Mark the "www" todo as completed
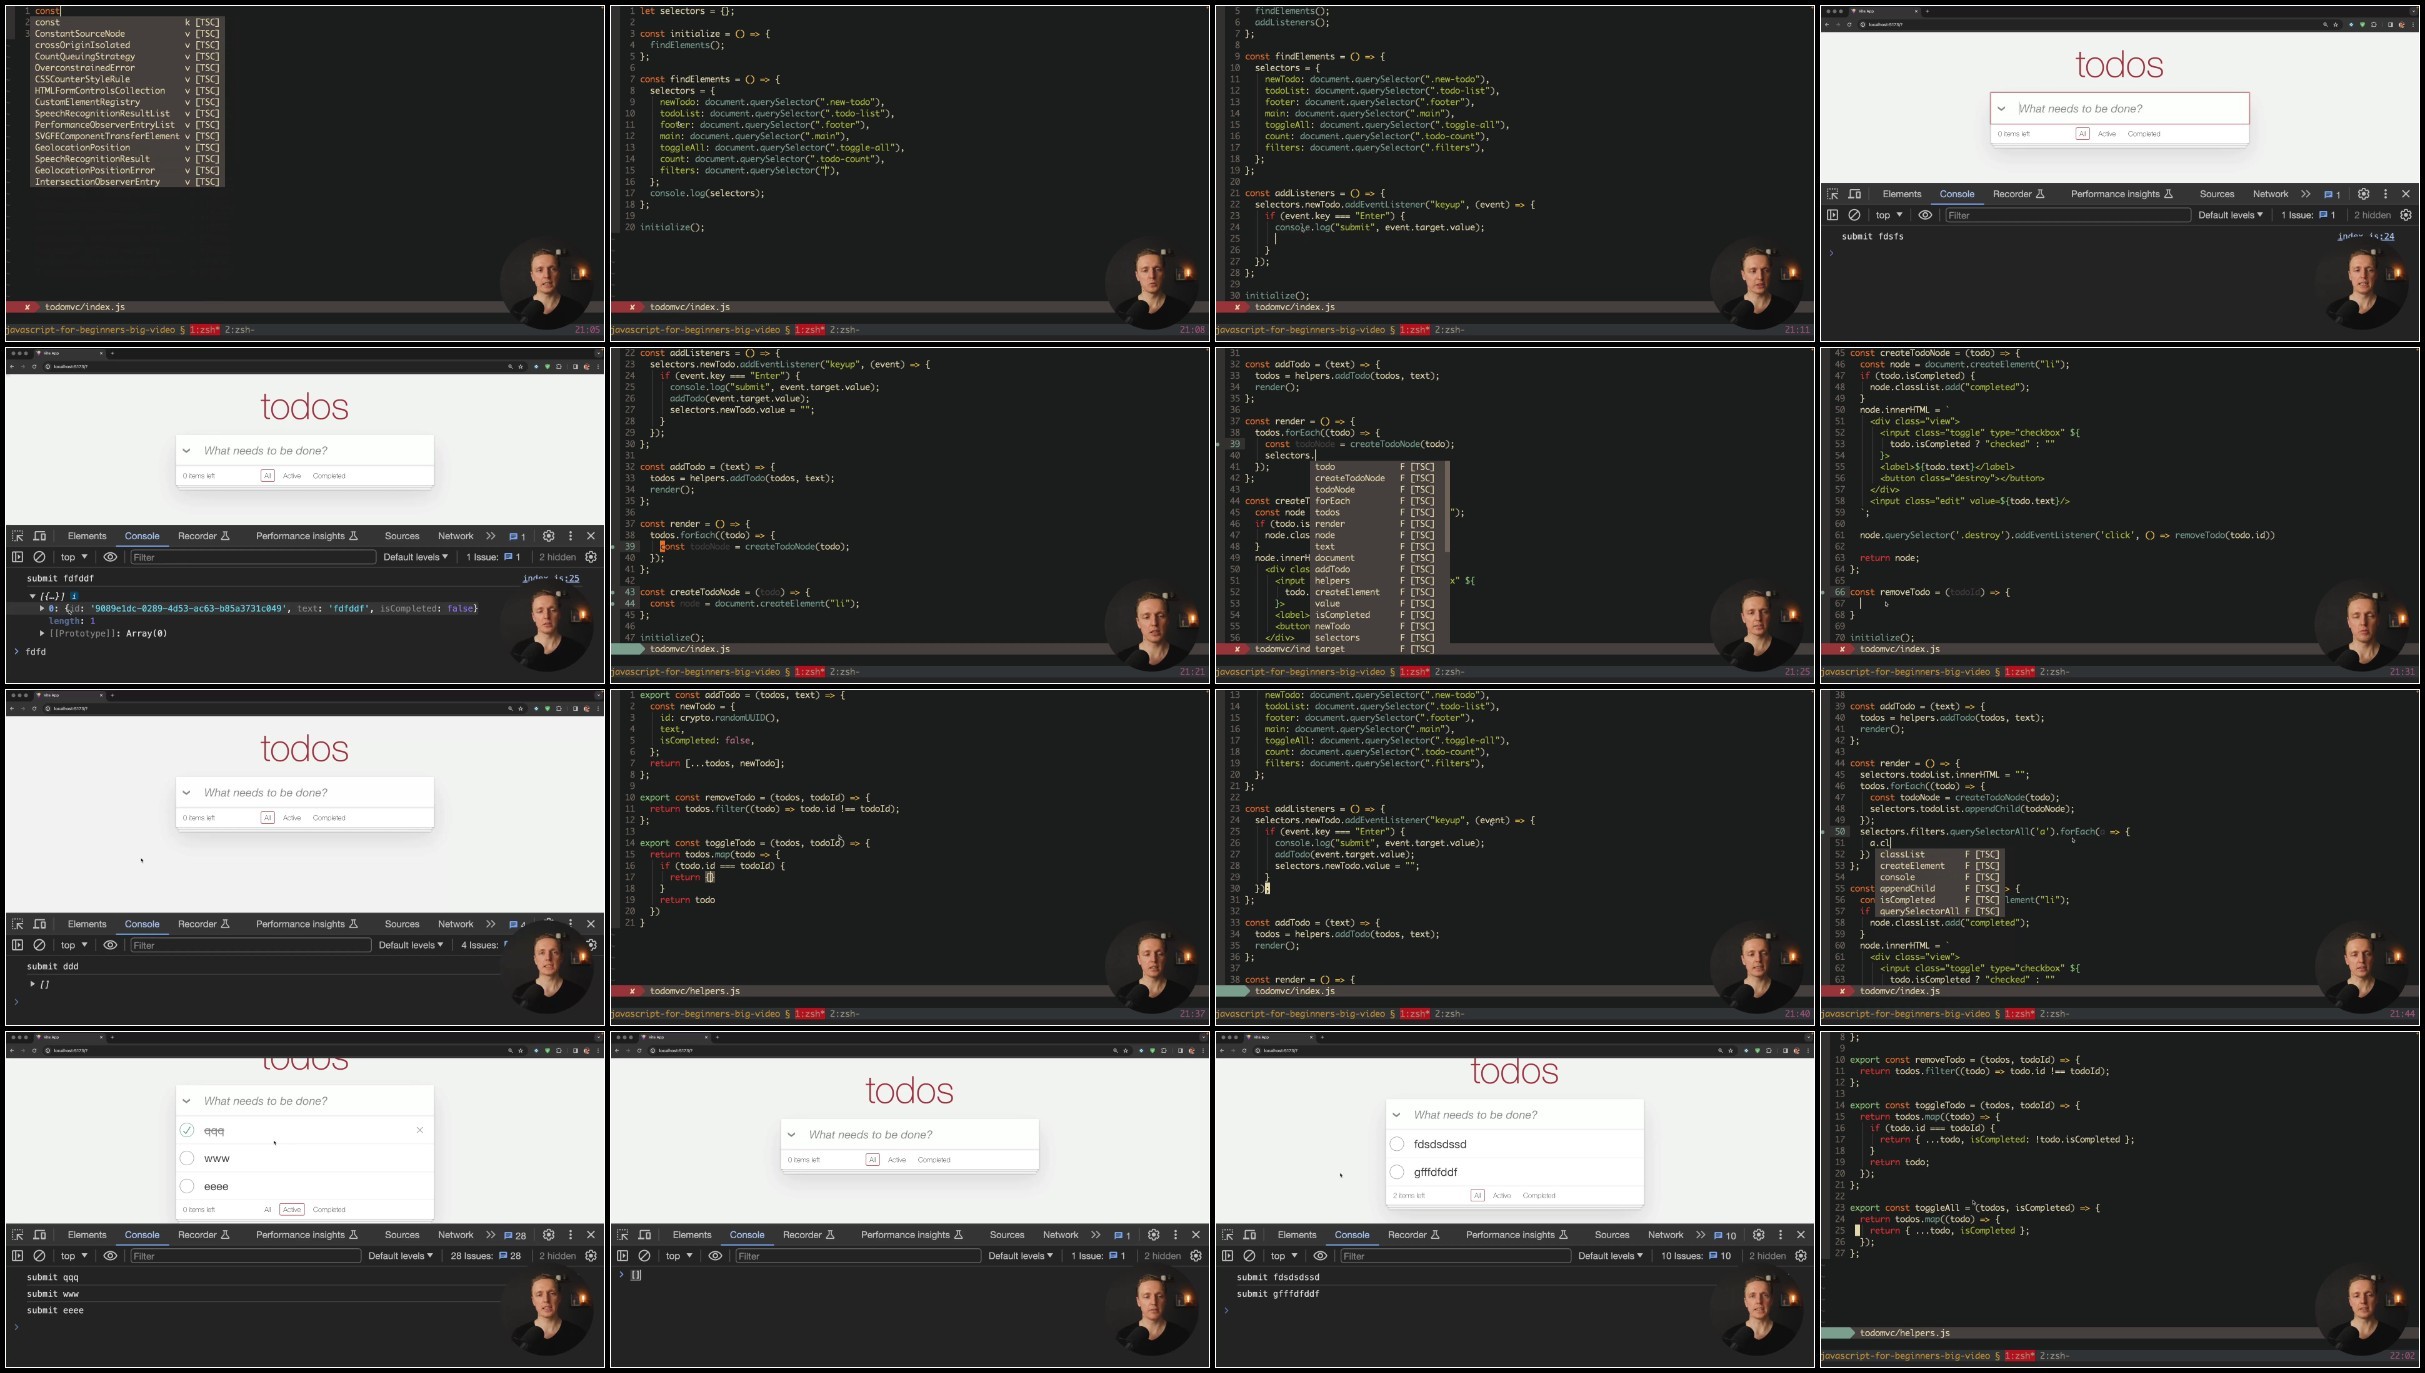This screenshot has height=1373, width=2425. (187, 1158)
